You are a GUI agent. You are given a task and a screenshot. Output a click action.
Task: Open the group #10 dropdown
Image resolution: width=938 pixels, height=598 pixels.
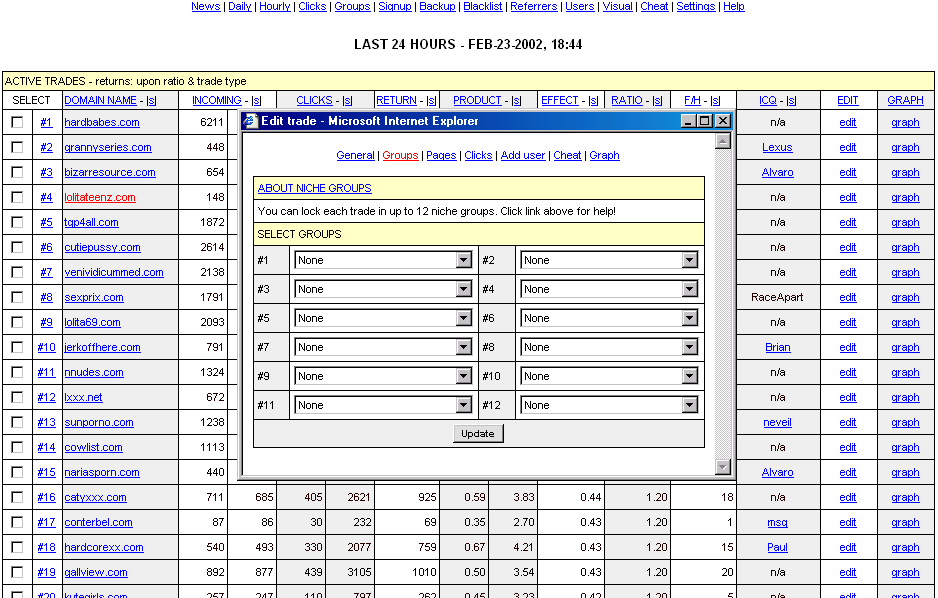click(609, 376)
